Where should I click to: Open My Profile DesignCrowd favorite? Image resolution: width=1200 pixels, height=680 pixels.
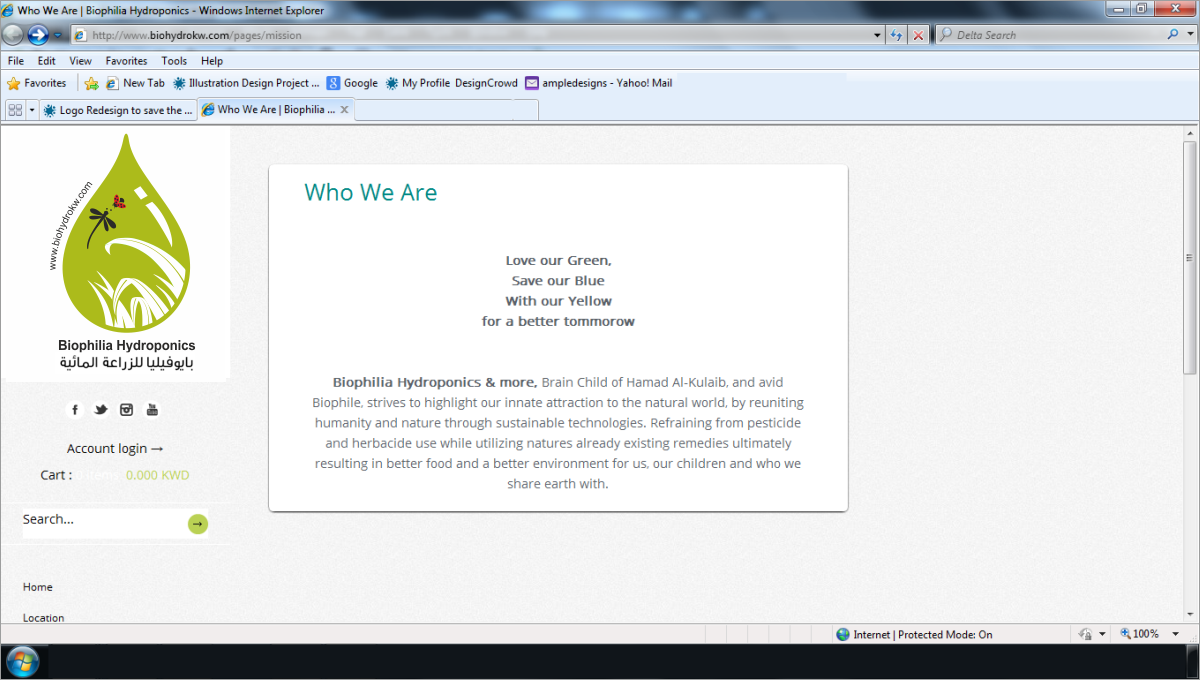[452, 83]
